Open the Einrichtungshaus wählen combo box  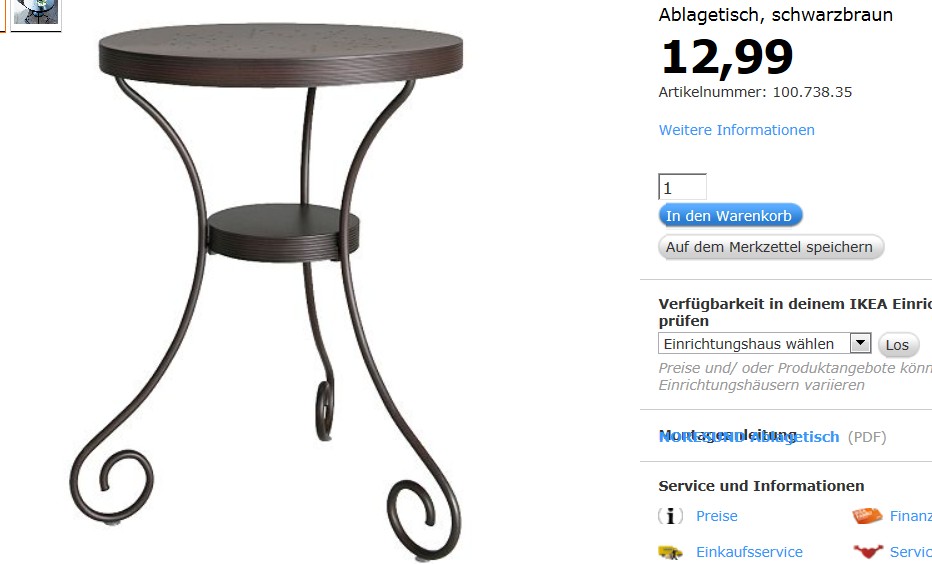pos(764,344)
